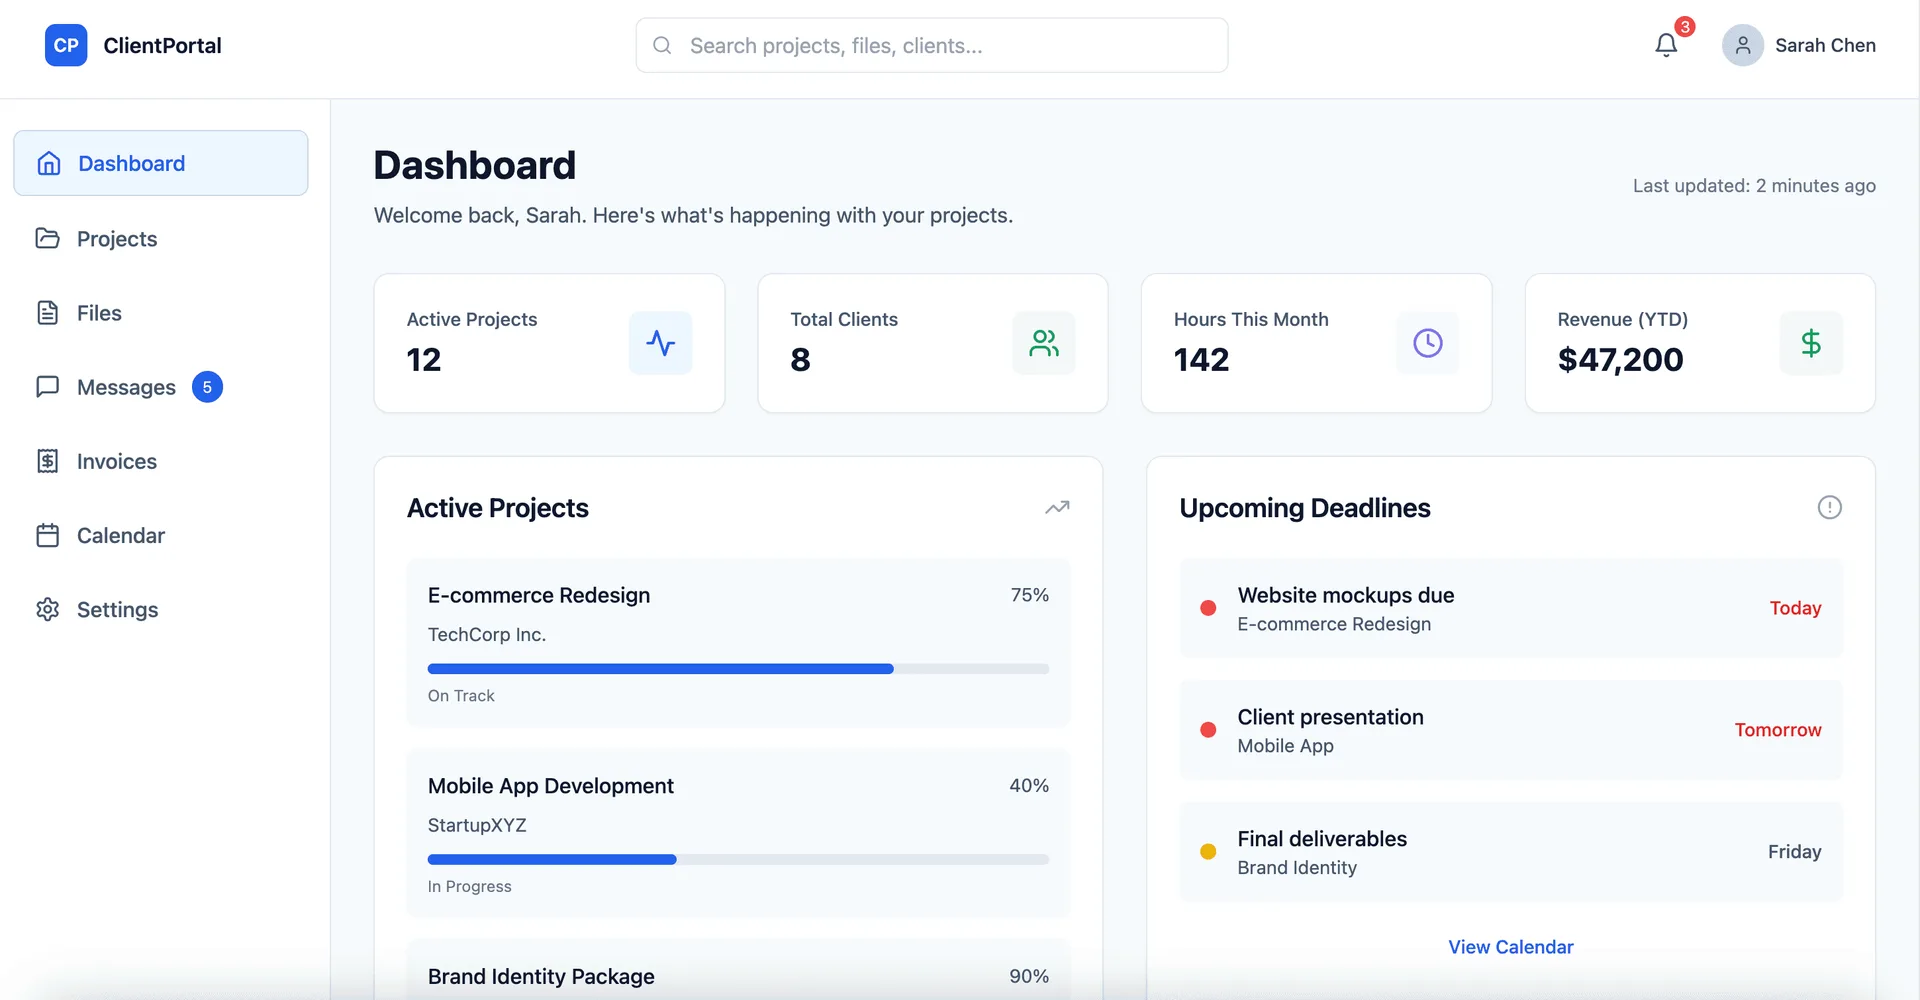Click the "Tomorrow" due label
This screenshot has height=1000, width=1920.
coord(1778,730)
